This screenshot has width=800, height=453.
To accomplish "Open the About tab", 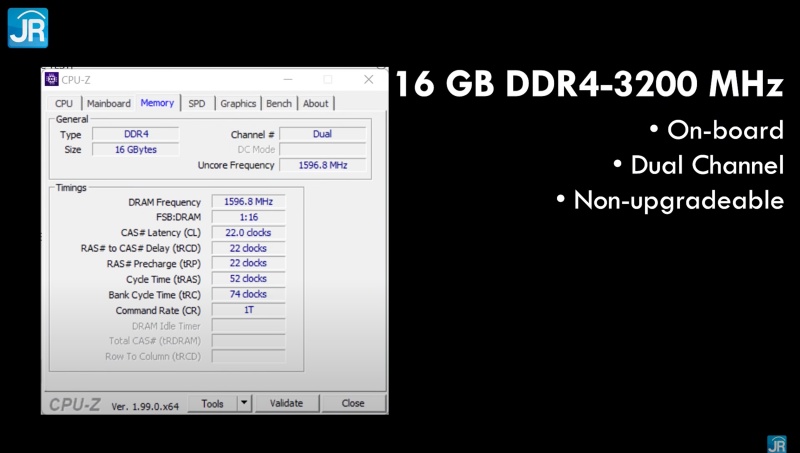I will click(x=316, y=103).
